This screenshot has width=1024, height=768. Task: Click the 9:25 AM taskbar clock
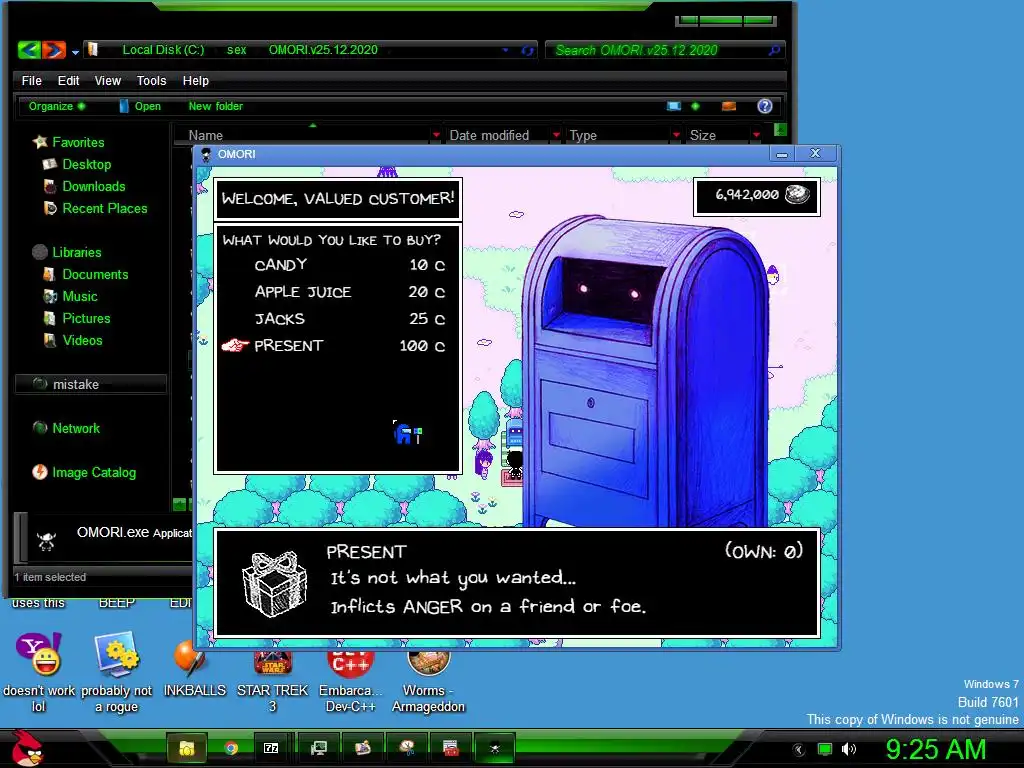(935, 749)
